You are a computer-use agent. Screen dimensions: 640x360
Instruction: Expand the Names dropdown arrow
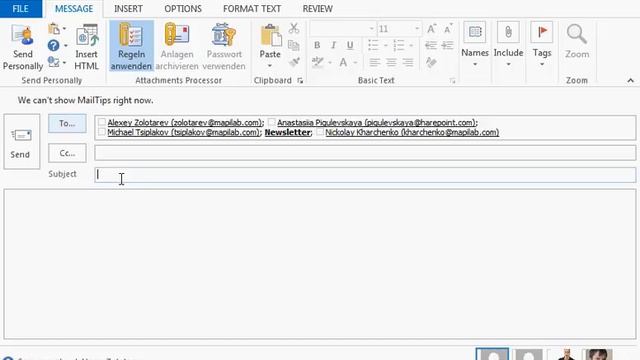pyautogui.click(x=475, y=64)
